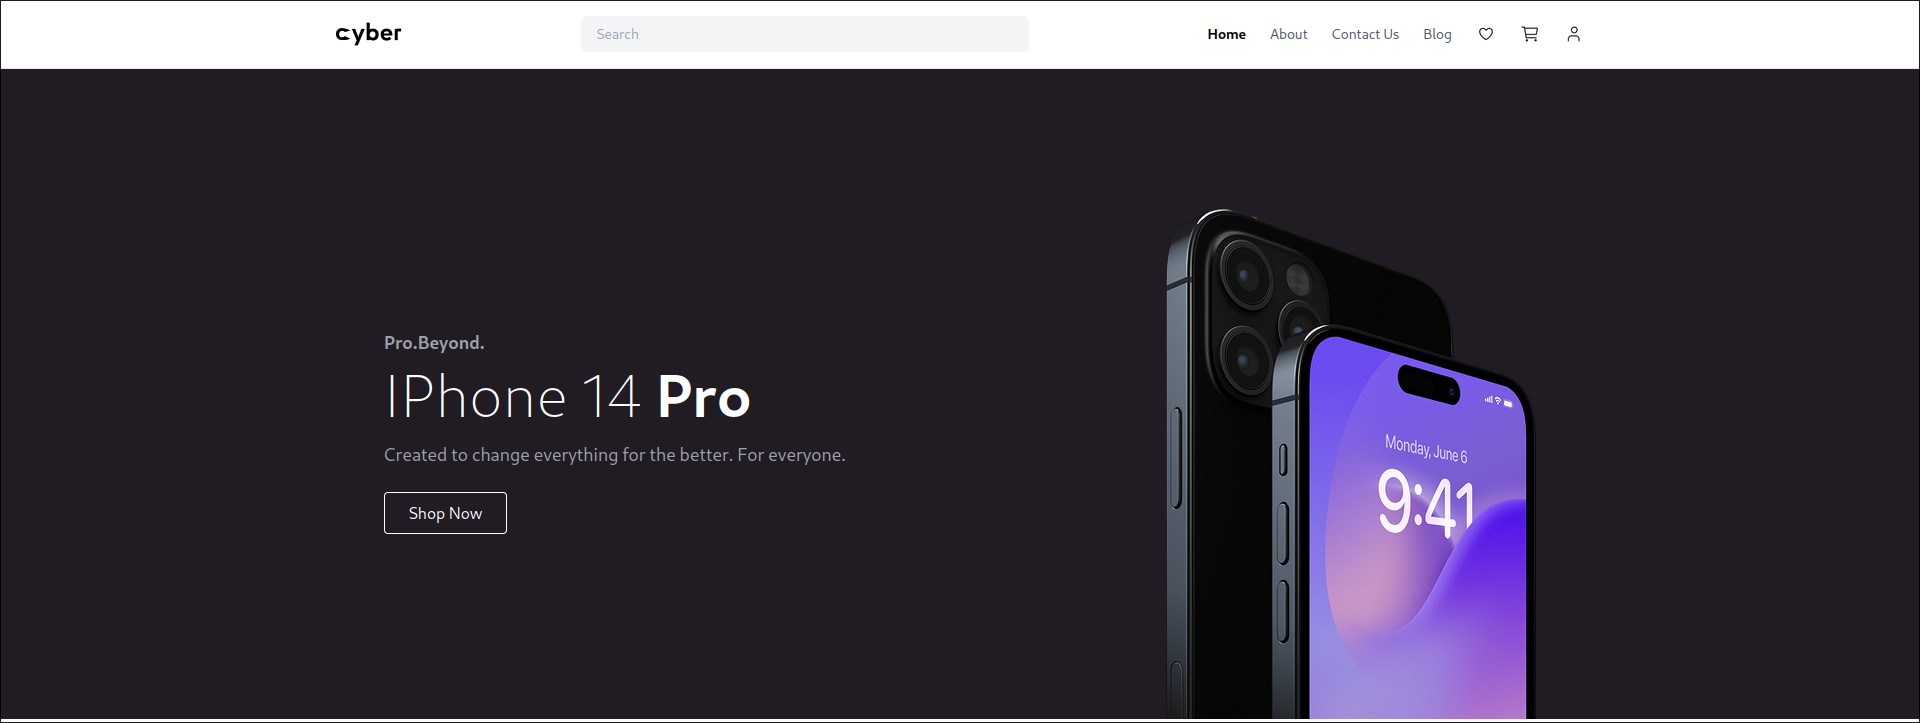Click the Dynamic Island on the iPhone screen
The height and width of the screenshot is (723, 1920).
click(x=1429, y=385)
